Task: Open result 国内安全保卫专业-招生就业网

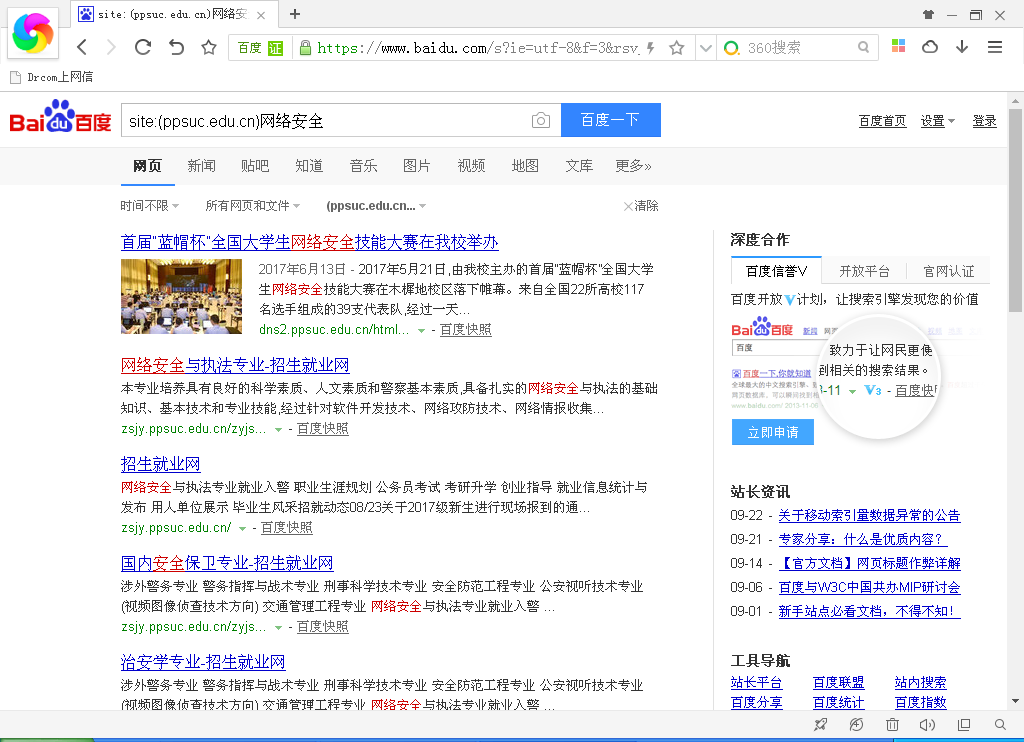Action: (x=227, y=563)
